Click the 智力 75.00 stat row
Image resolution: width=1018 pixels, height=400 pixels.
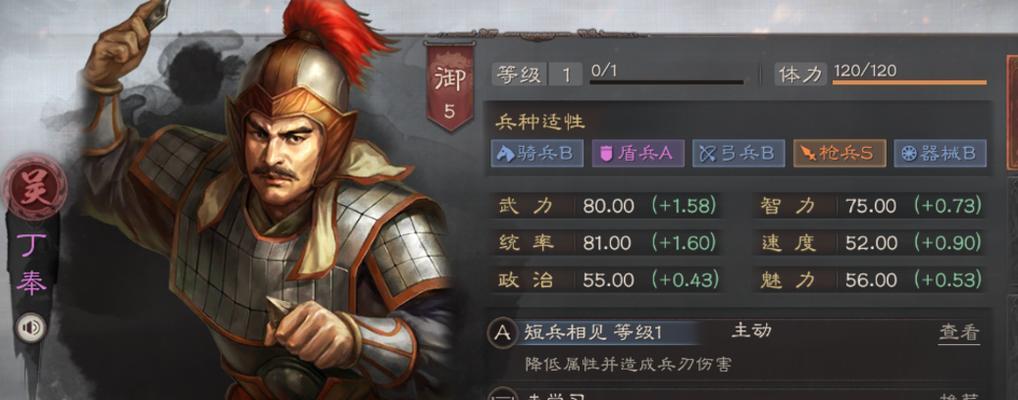tap(871, 206)
